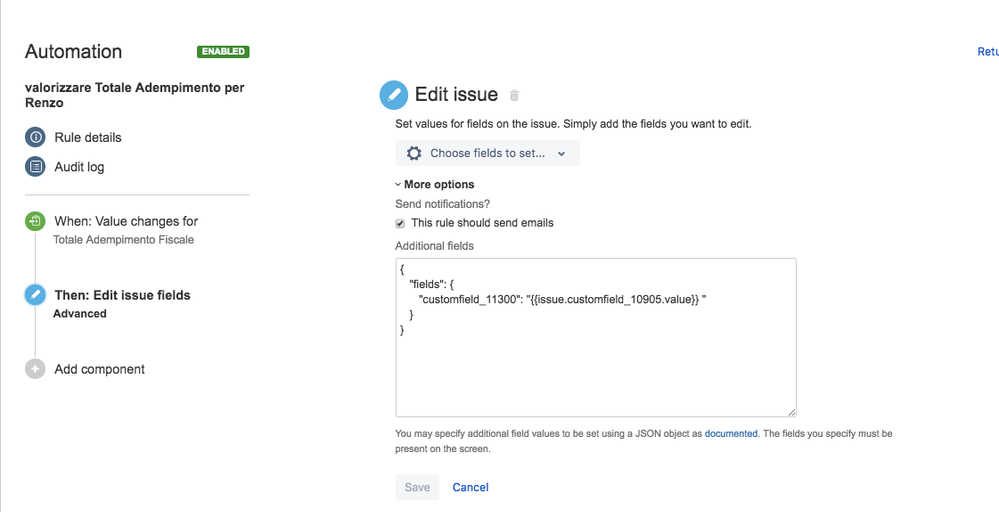Viewport: 999px width, 512px height.
Task: Open the Audit log section
Action: [x=79, y=167]
